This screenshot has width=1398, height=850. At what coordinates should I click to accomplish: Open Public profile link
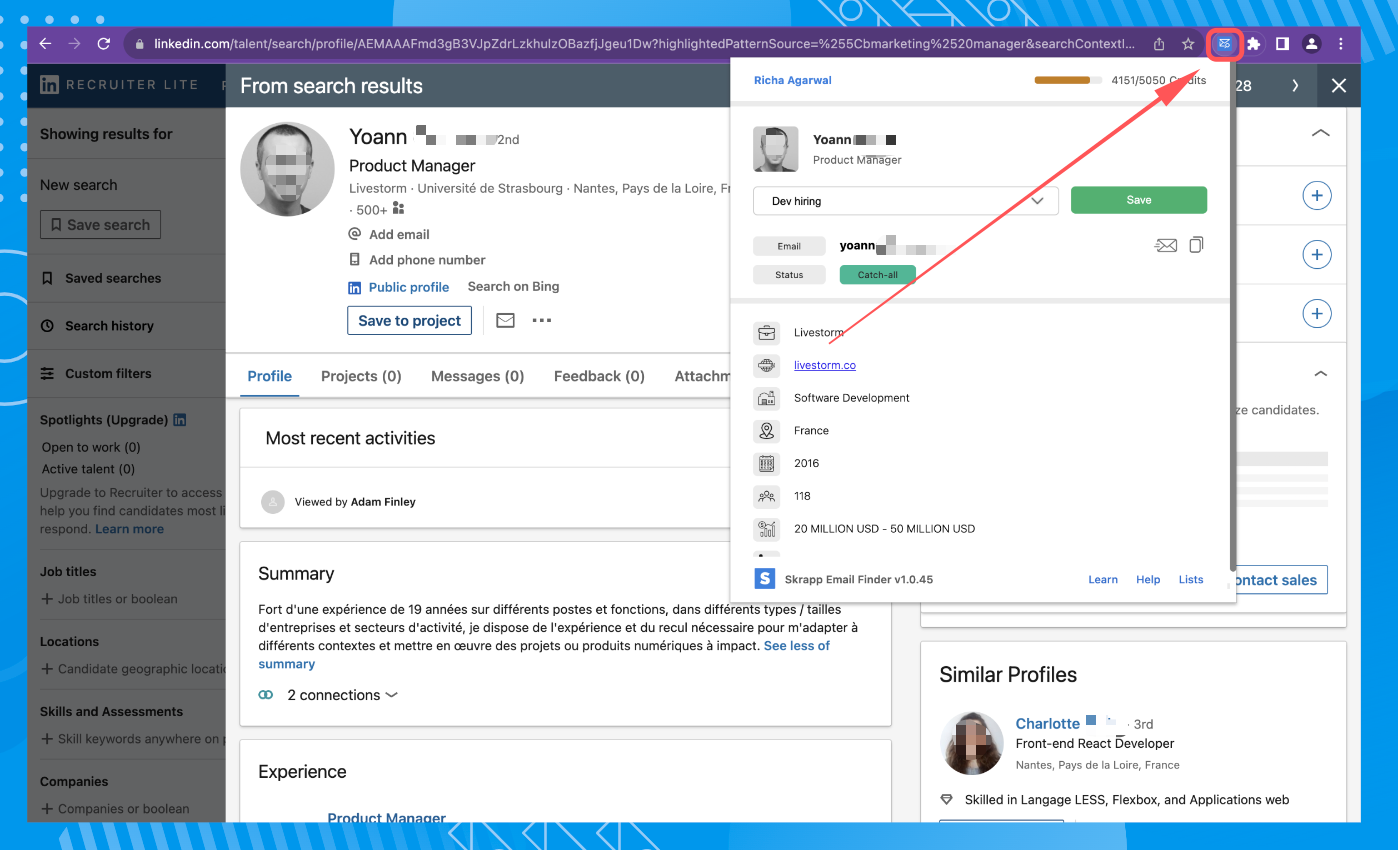click(409, 287)
